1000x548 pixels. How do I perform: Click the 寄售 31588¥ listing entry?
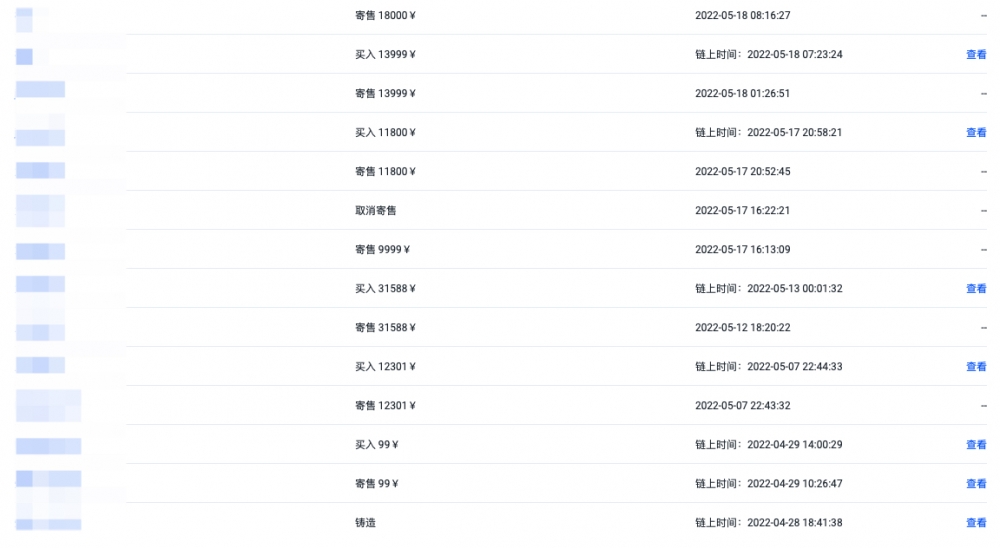point(385,328)
